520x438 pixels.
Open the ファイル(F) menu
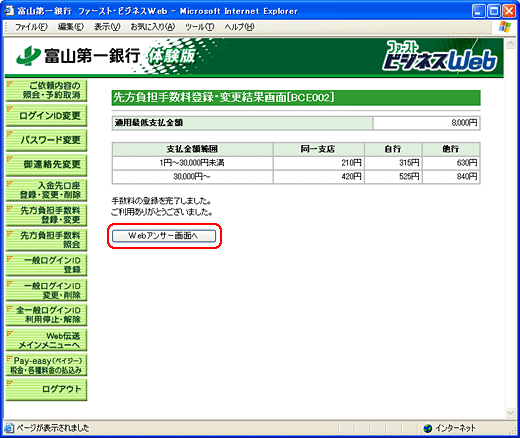(31, 27)
